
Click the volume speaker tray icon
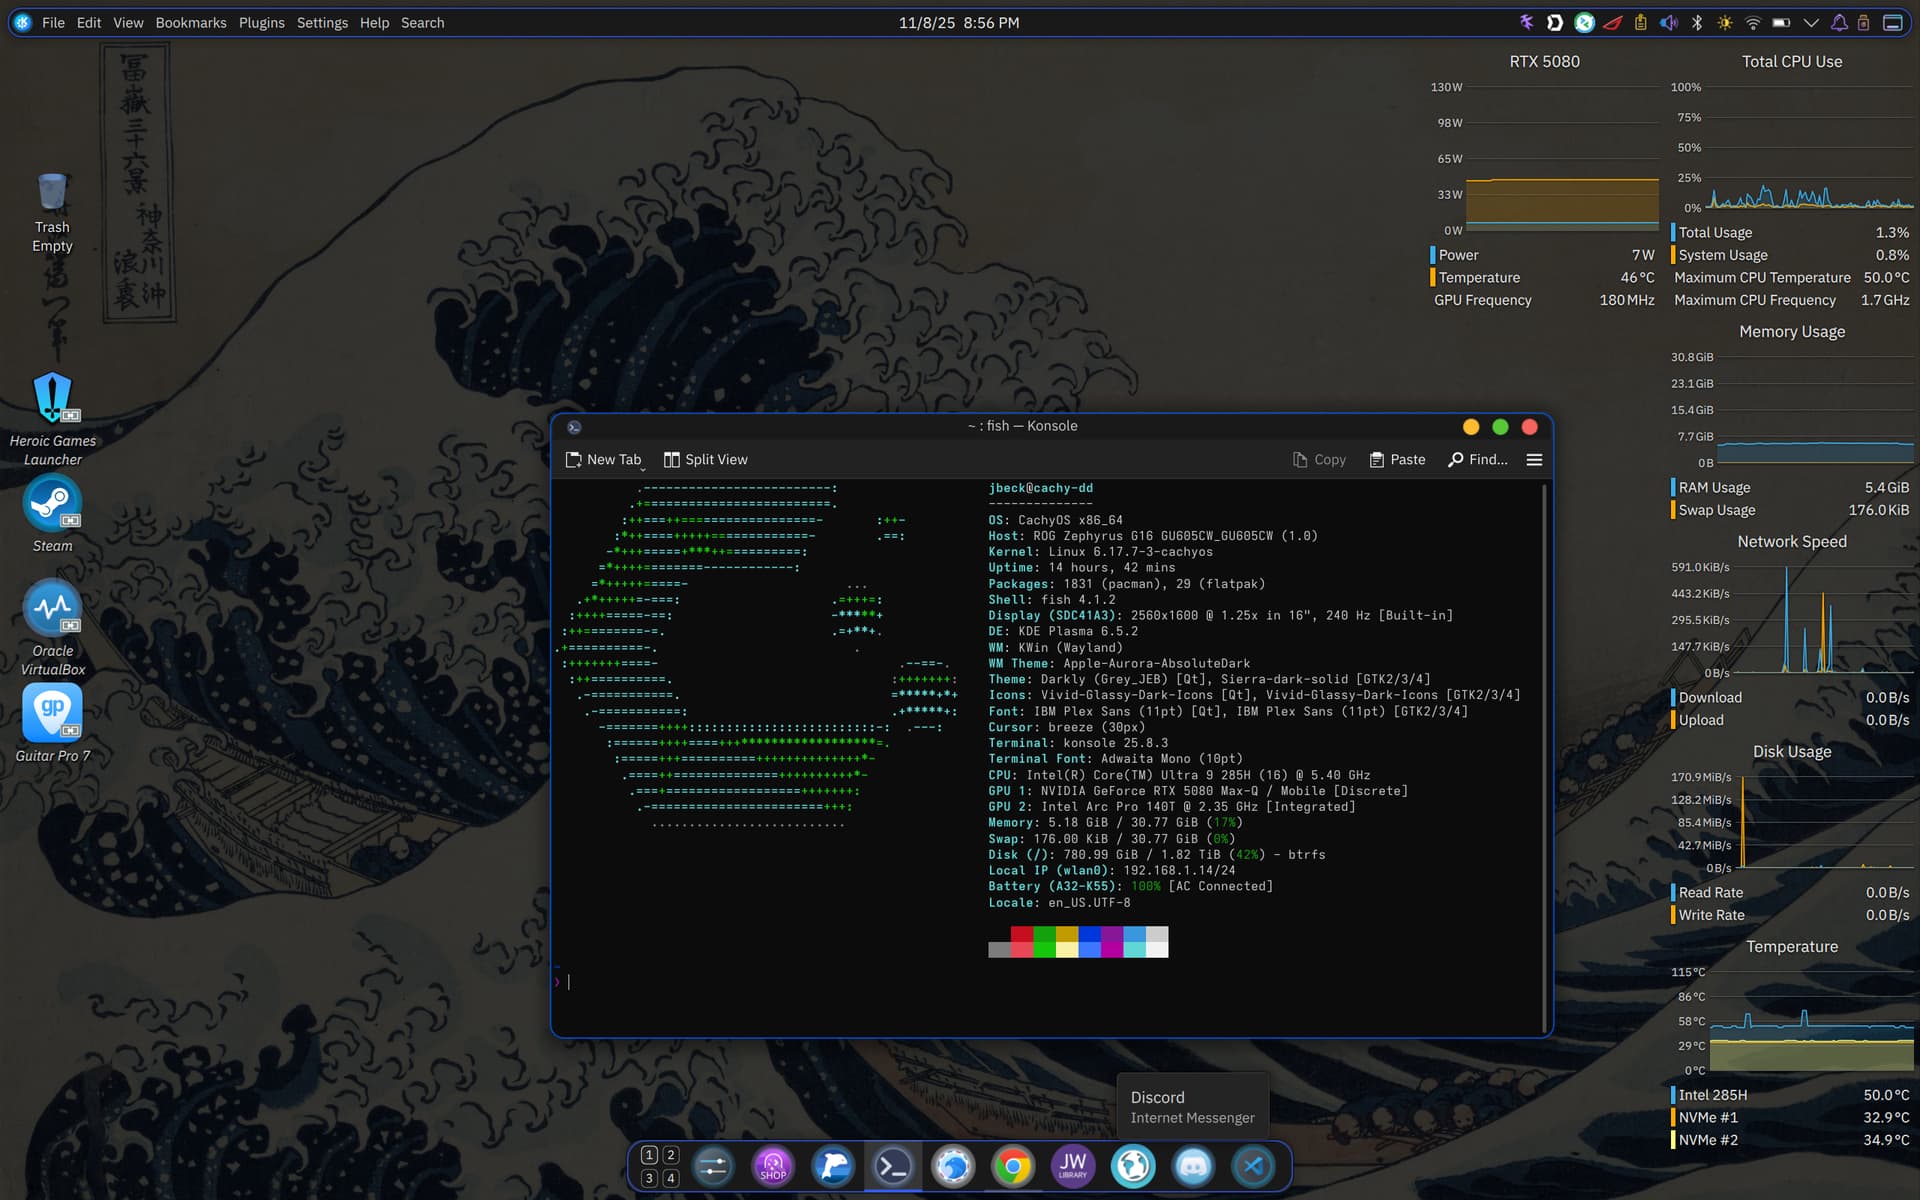point(1668,22)
